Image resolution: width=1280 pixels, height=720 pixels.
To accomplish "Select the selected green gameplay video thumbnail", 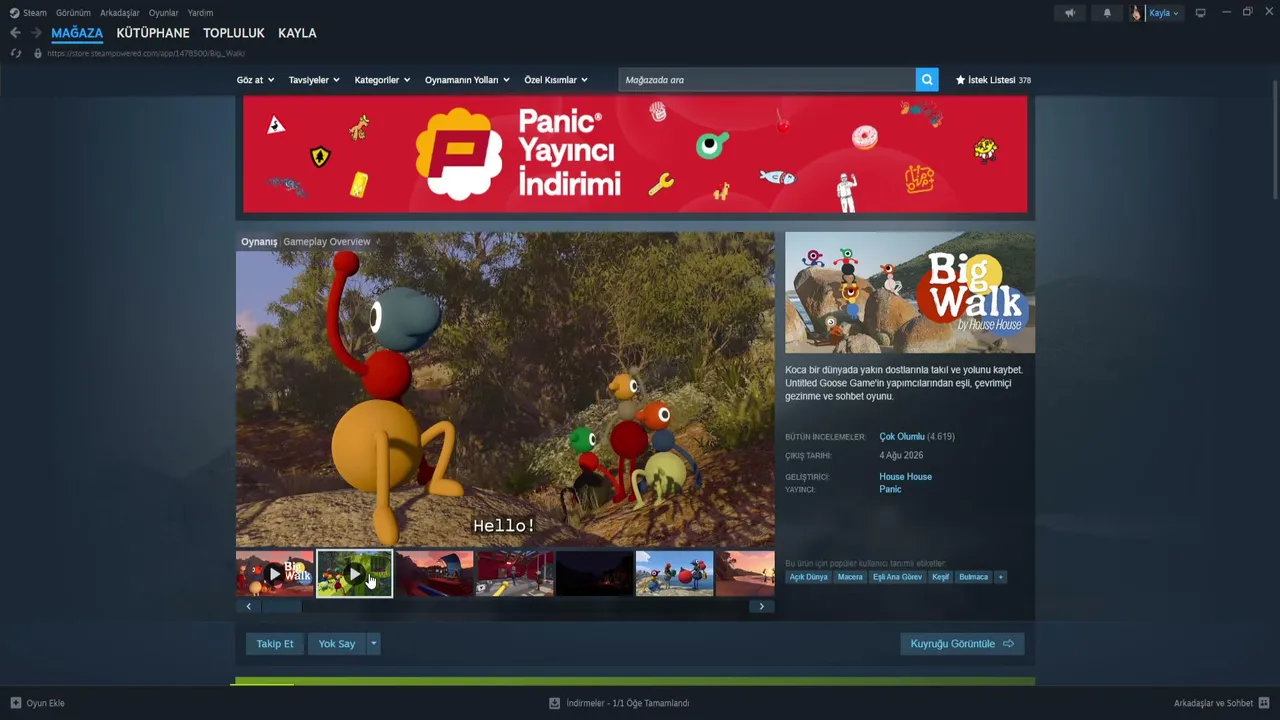I will coord(354,574).
